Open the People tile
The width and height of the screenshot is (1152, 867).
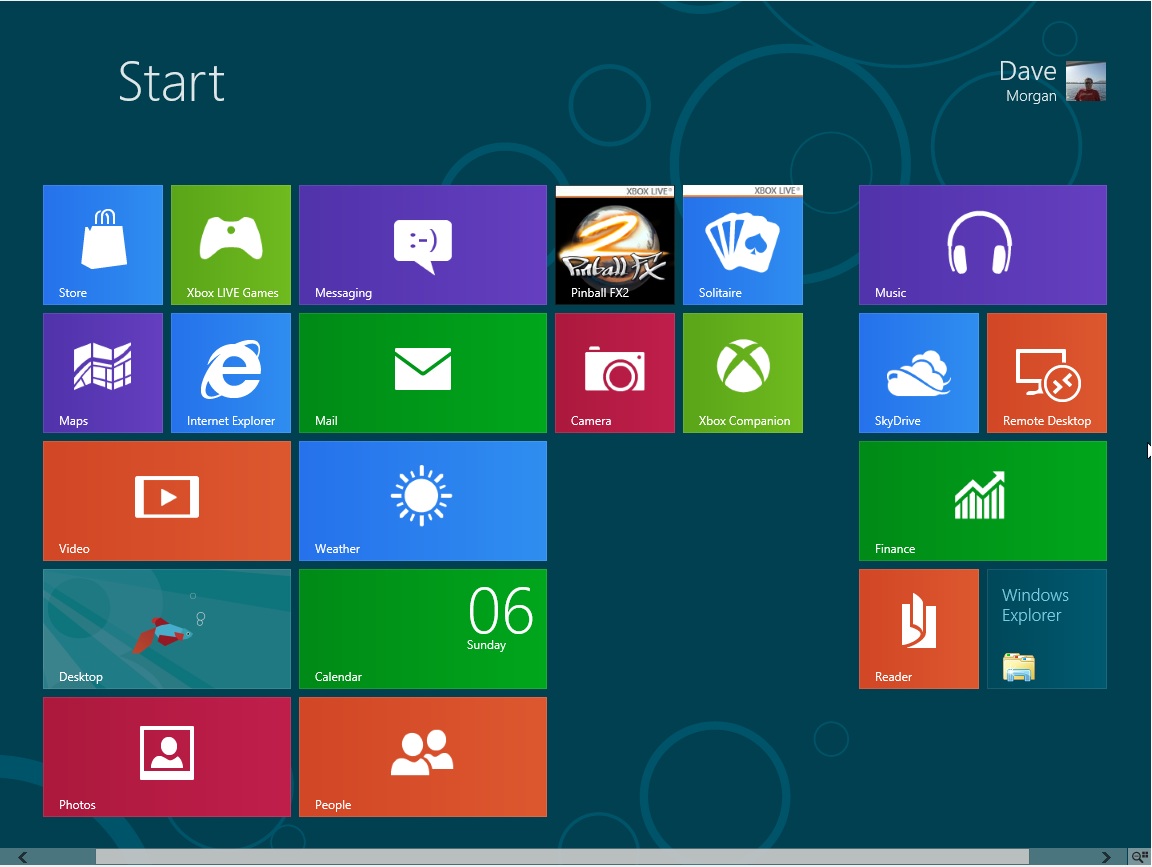(422, 757)
